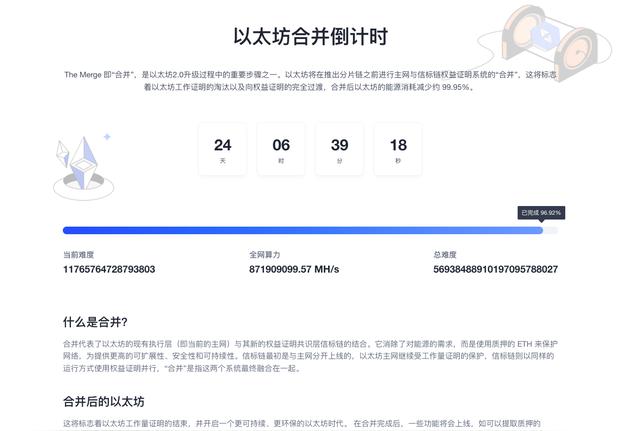Click the total difficulty value 56938488910197095788027
The width and height of the screenshot is (640, 431).
point(496,269)
